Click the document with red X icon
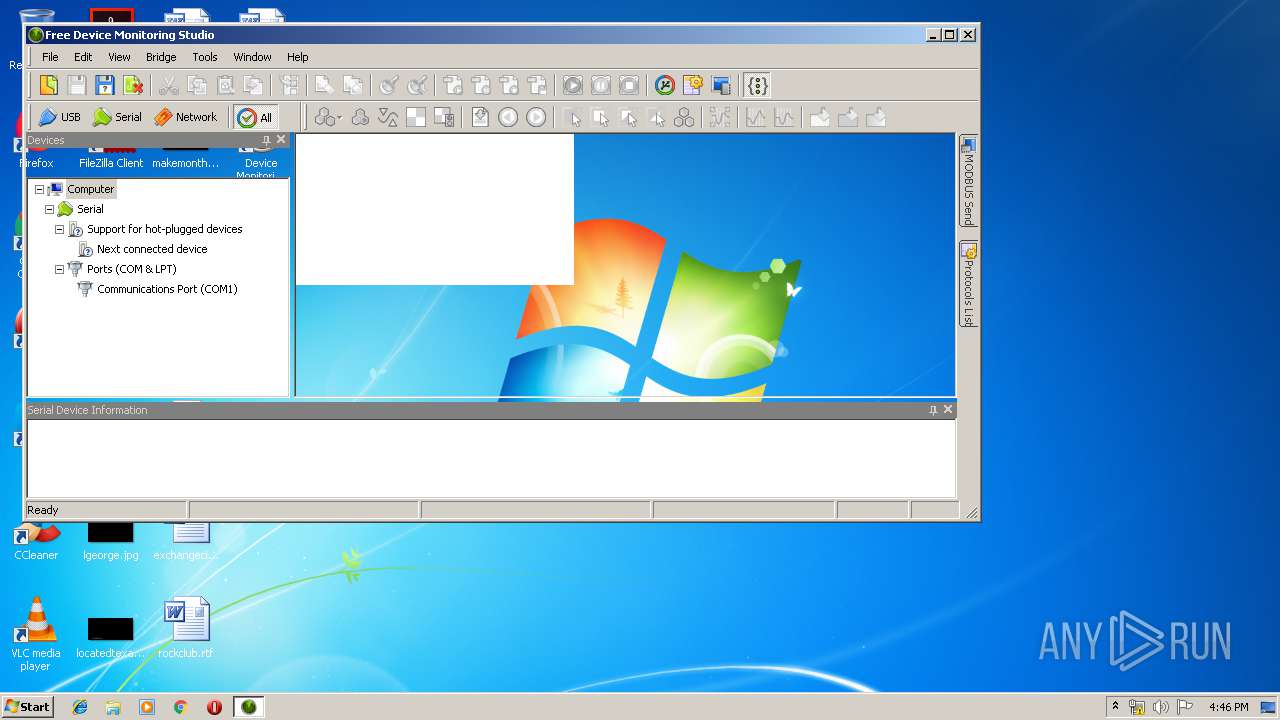1280x720 pixels. [x=132, y=85]
